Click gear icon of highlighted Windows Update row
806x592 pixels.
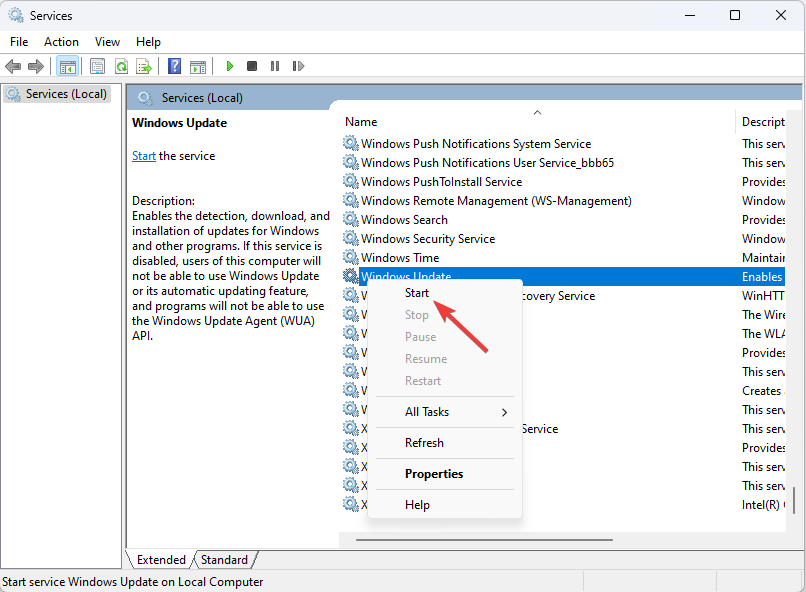(351, 276)
